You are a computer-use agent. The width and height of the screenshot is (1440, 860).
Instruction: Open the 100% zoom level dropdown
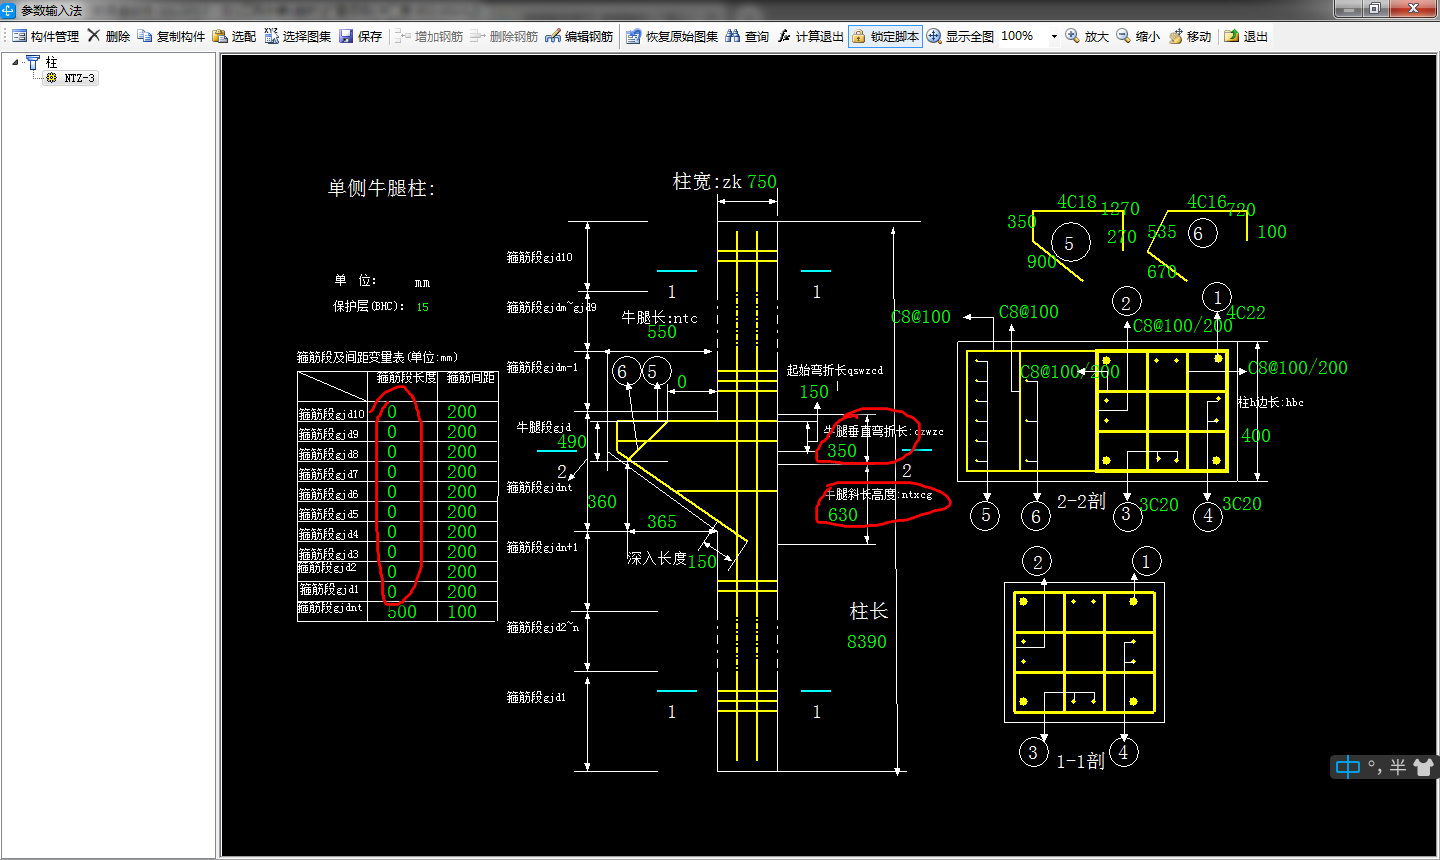(1054, 36)
